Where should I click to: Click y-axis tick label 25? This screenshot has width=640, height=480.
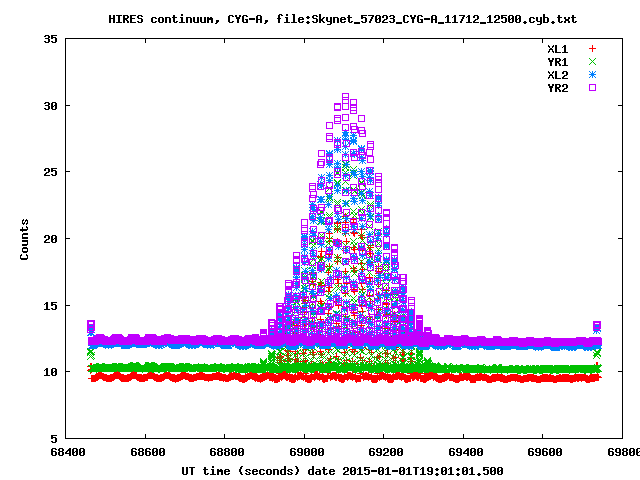[x=51, y=172]
